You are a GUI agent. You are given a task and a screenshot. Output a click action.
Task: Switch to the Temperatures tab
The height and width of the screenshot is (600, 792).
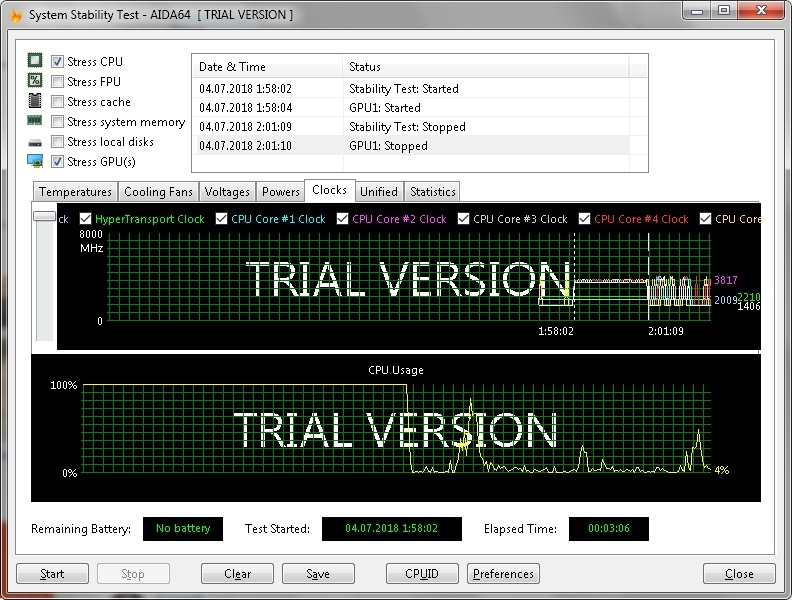coord(75,192)
